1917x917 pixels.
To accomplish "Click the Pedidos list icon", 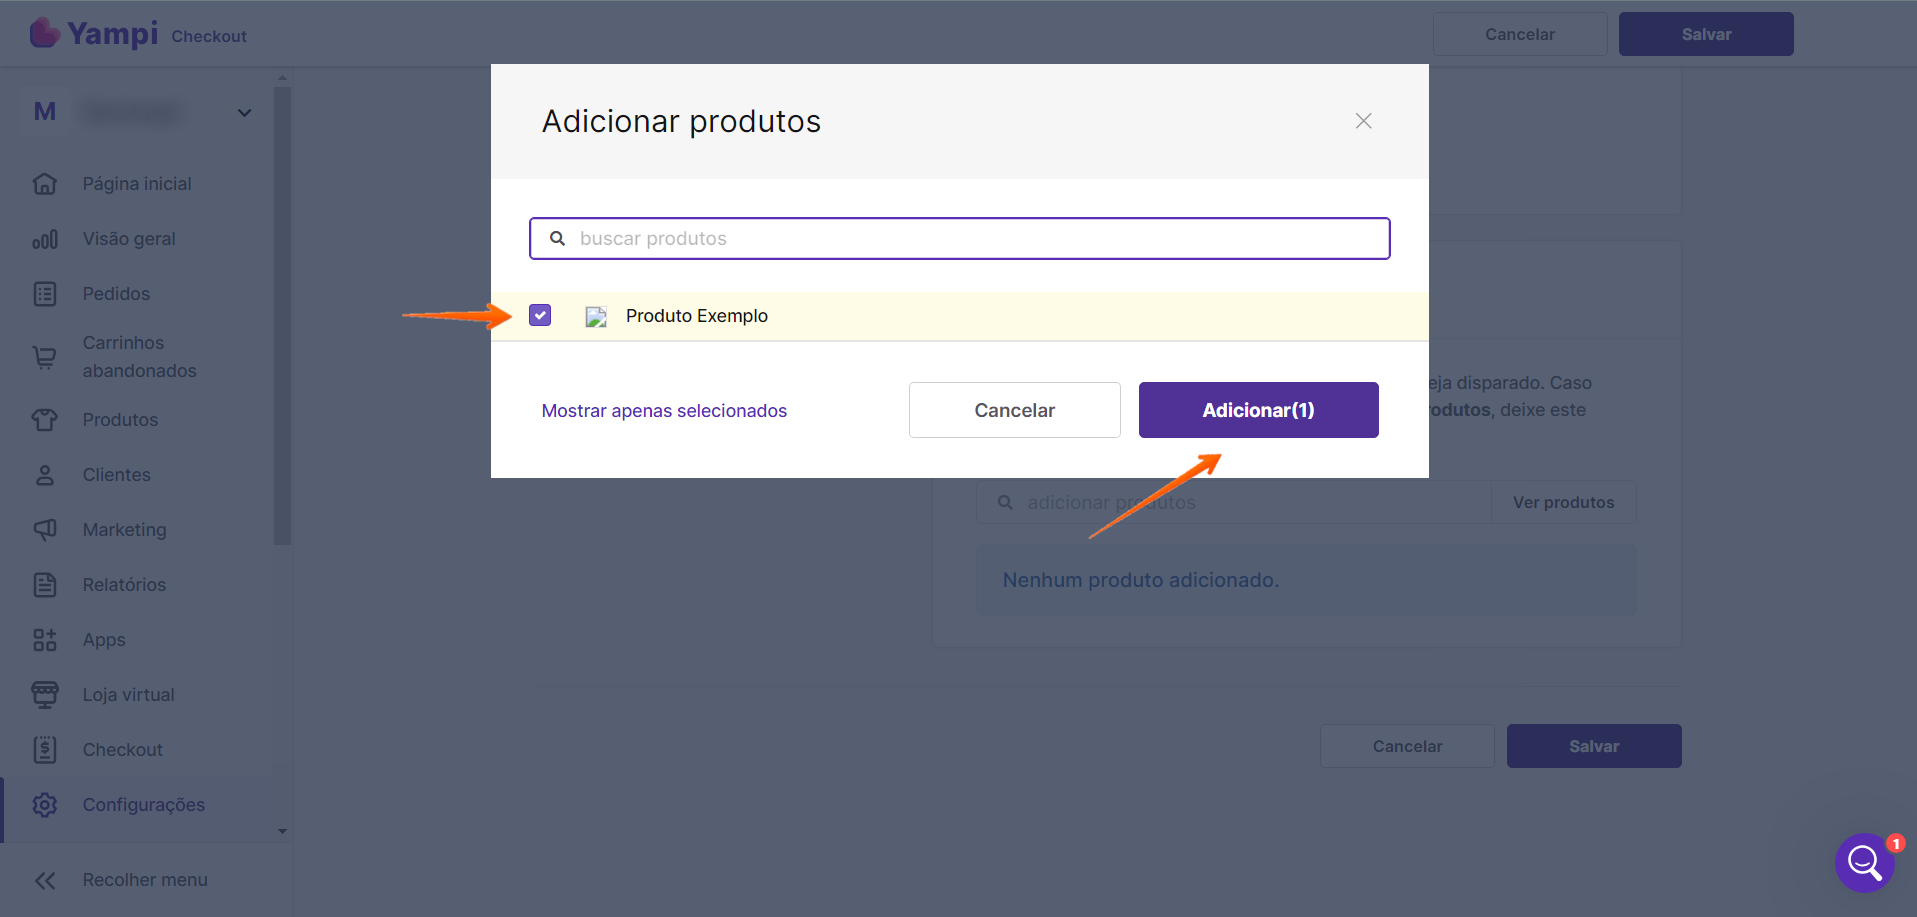I will [x=45, y=294].
